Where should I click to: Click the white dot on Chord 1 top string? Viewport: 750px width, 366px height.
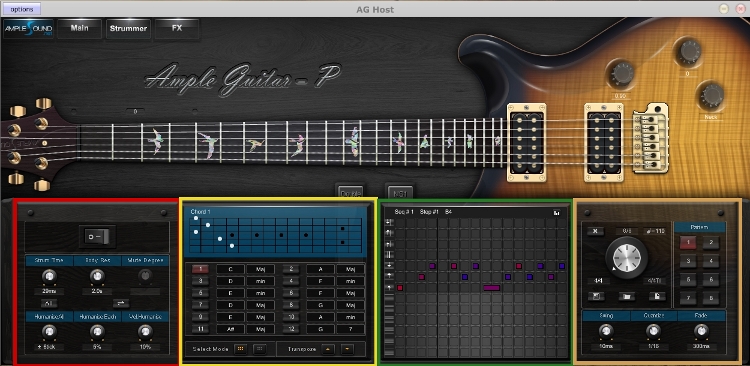[196, 218]
